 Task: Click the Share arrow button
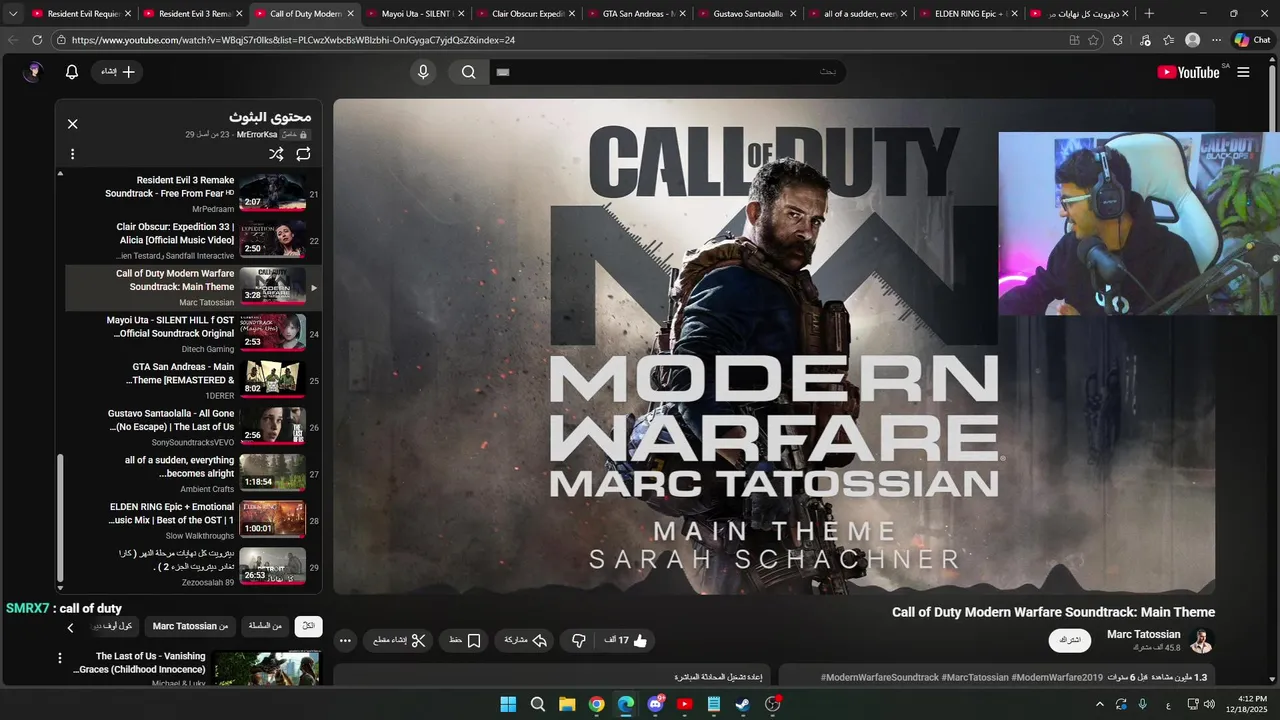point(526,640)
